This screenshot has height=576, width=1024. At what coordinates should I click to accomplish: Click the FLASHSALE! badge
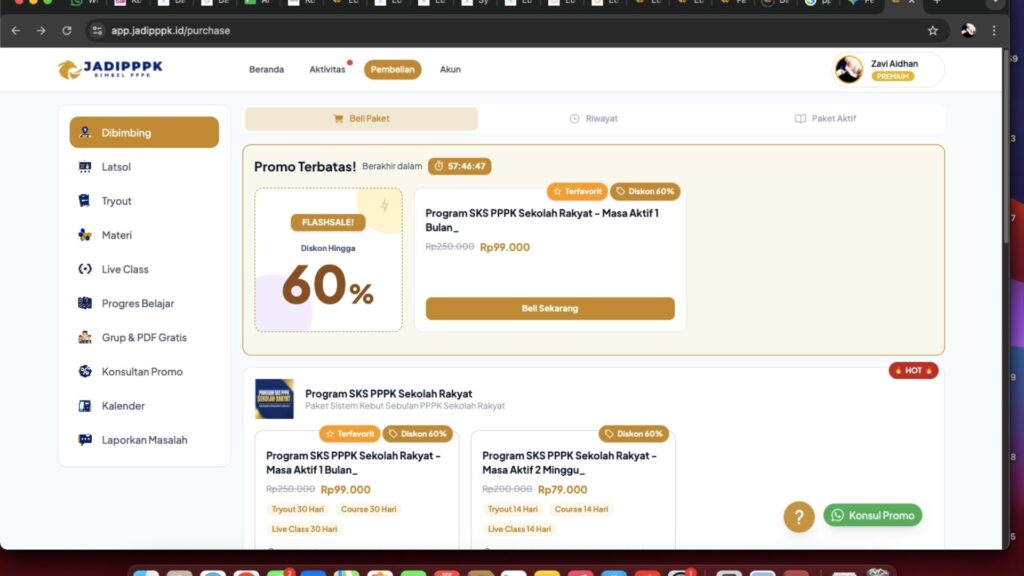tap(328, 222)
